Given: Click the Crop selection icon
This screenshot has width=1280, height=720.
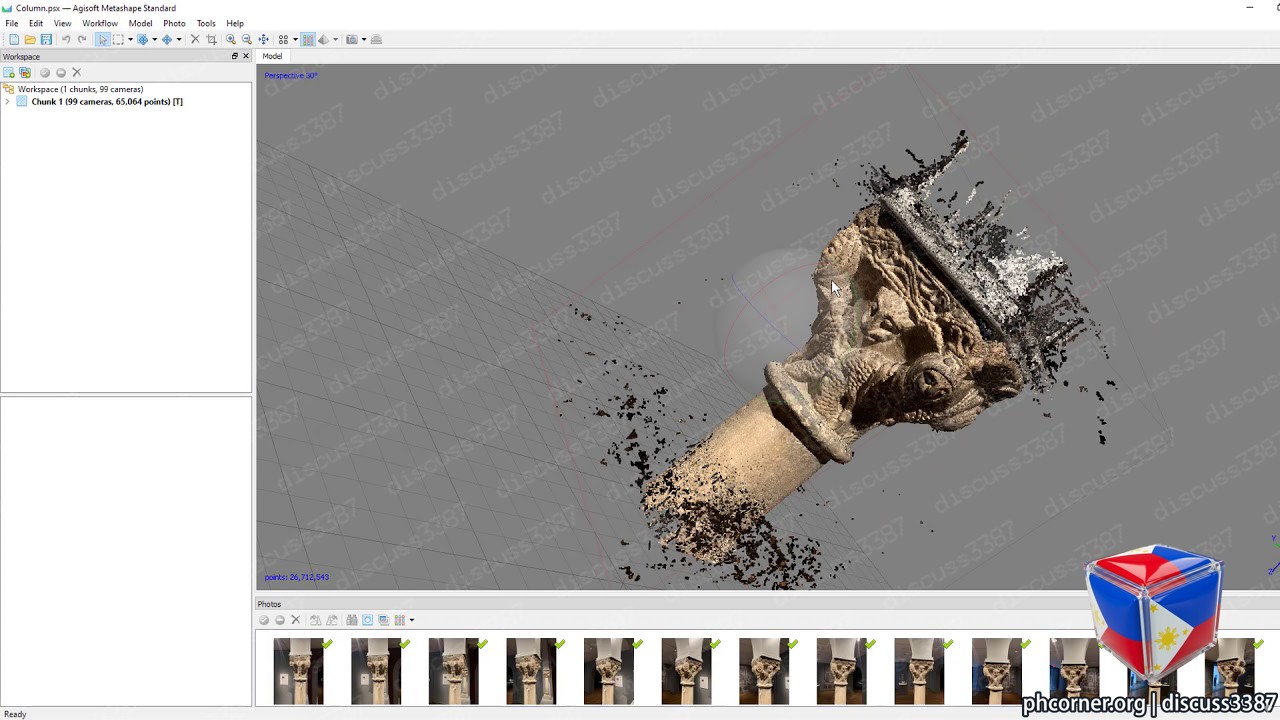Looking at the screenshot, I should [x=211, y=39].
